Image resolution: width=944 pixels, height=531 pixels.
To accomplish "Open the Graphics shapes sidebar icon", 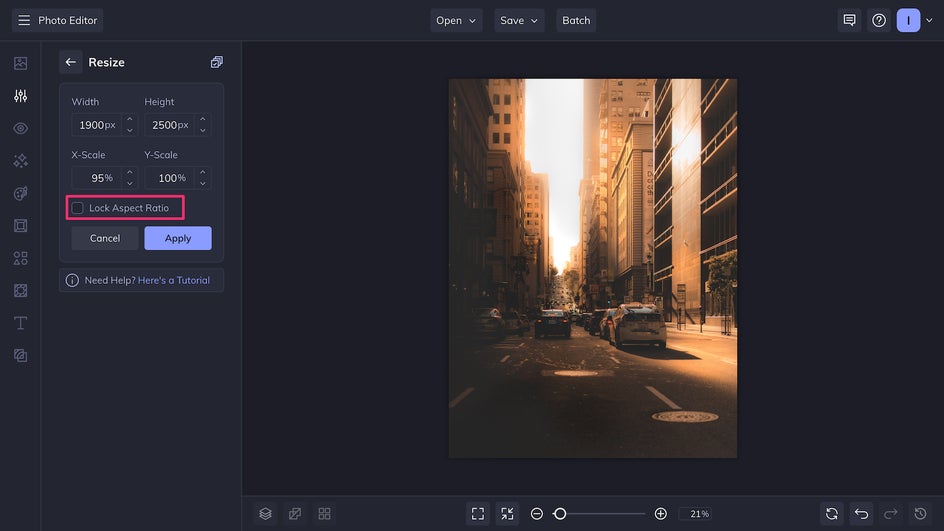I will tap(20, 258).
